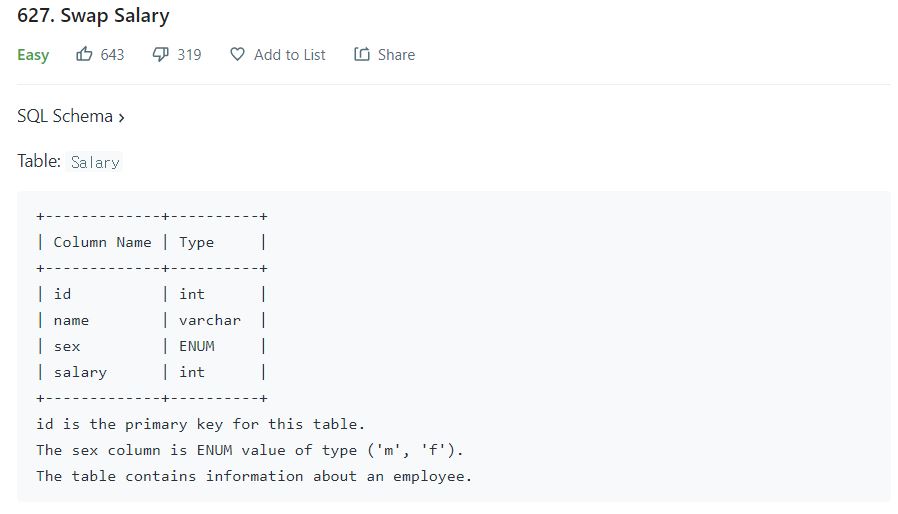The image size is (898, 514).
Task: Click the 627. Swap Salary title
Action: click(x=93, y=15)
